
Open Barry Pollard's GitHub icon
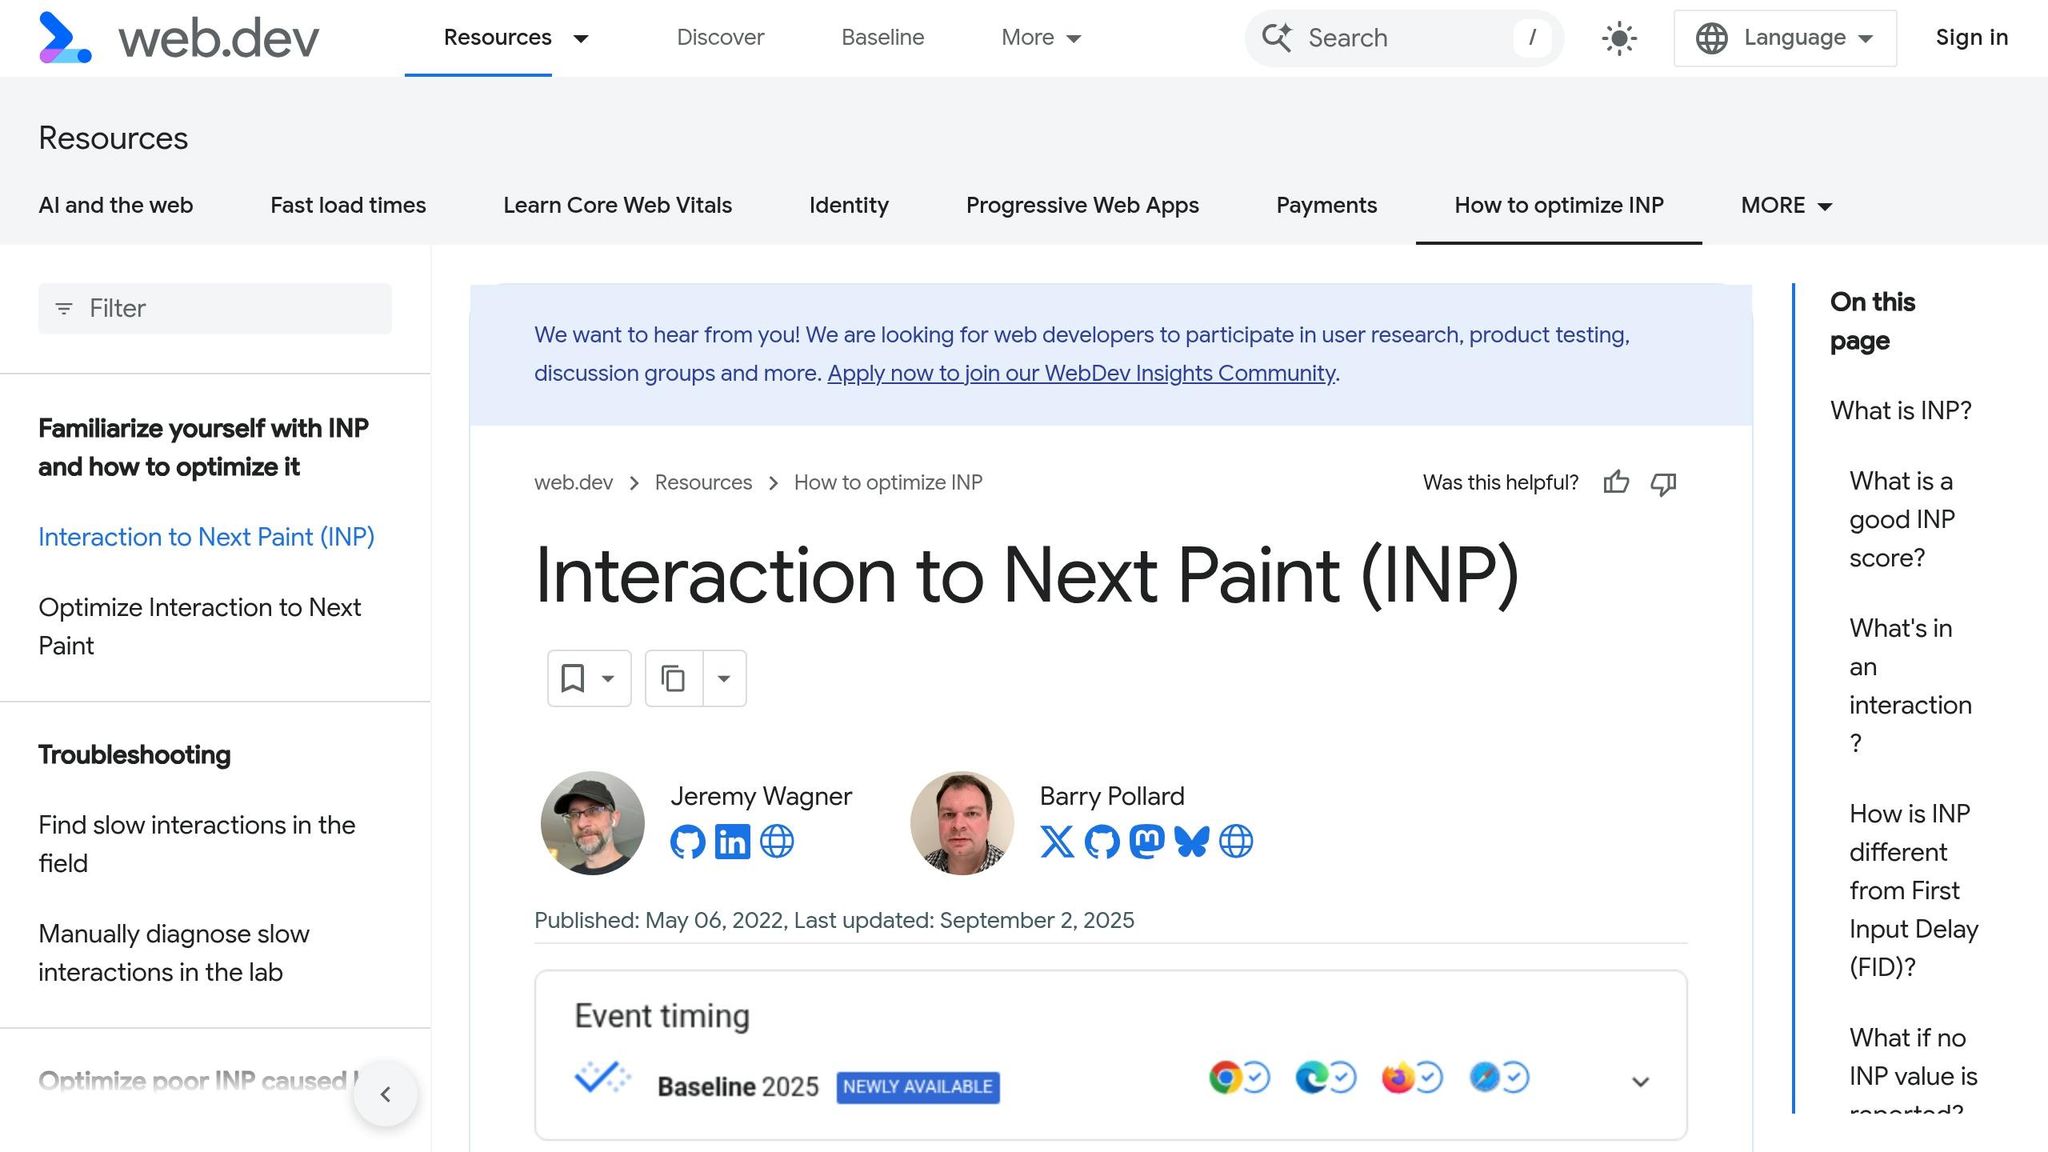(1102, 842)
